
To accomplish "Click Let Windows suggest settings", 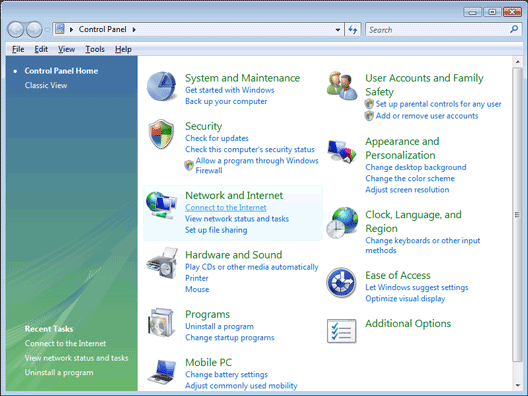I will pyautogui.click(x=417, y=287).
